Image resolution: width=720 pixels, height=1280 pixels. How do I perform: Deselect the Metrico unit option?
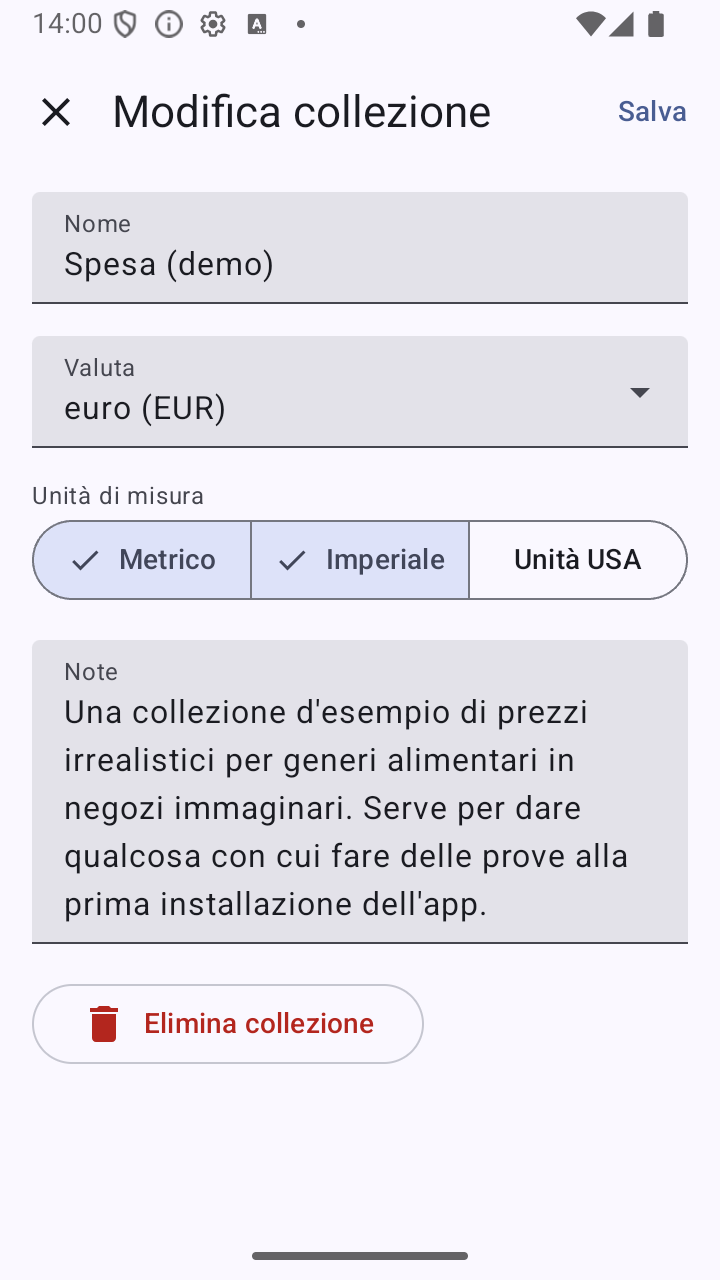coord(142,560)
